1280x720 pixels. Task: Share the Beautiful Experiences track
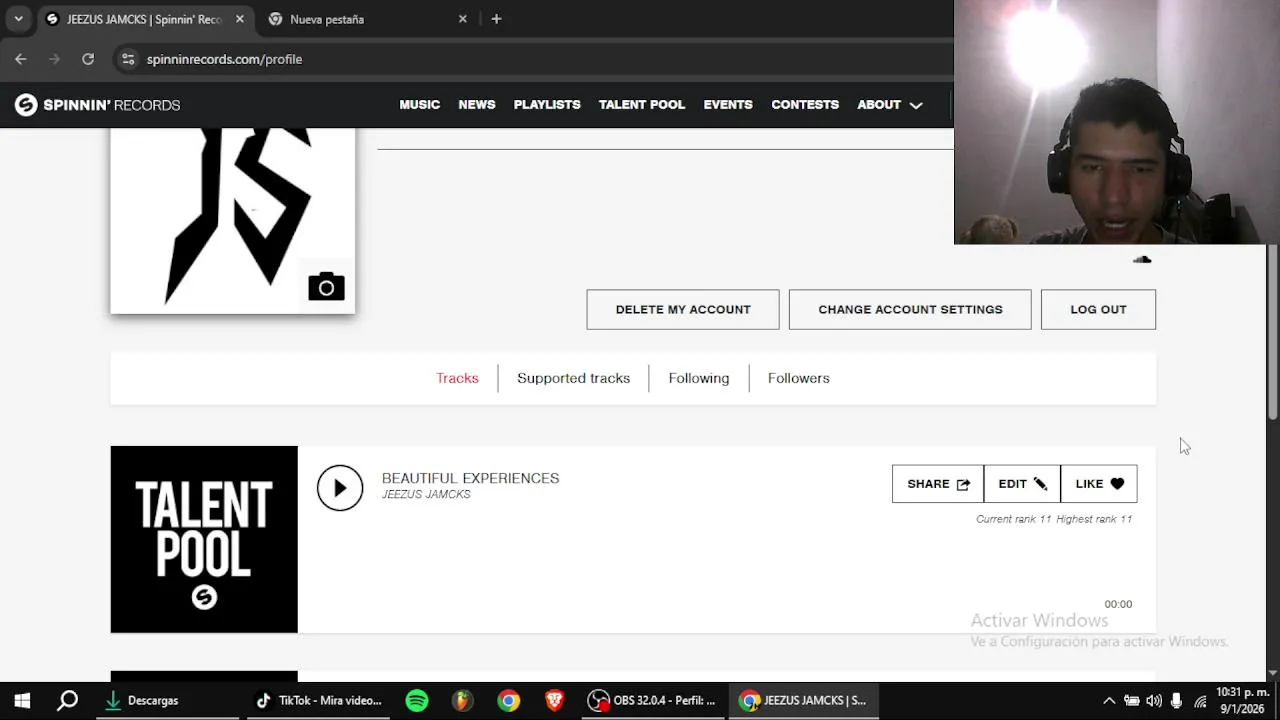(x=938, y=484)
